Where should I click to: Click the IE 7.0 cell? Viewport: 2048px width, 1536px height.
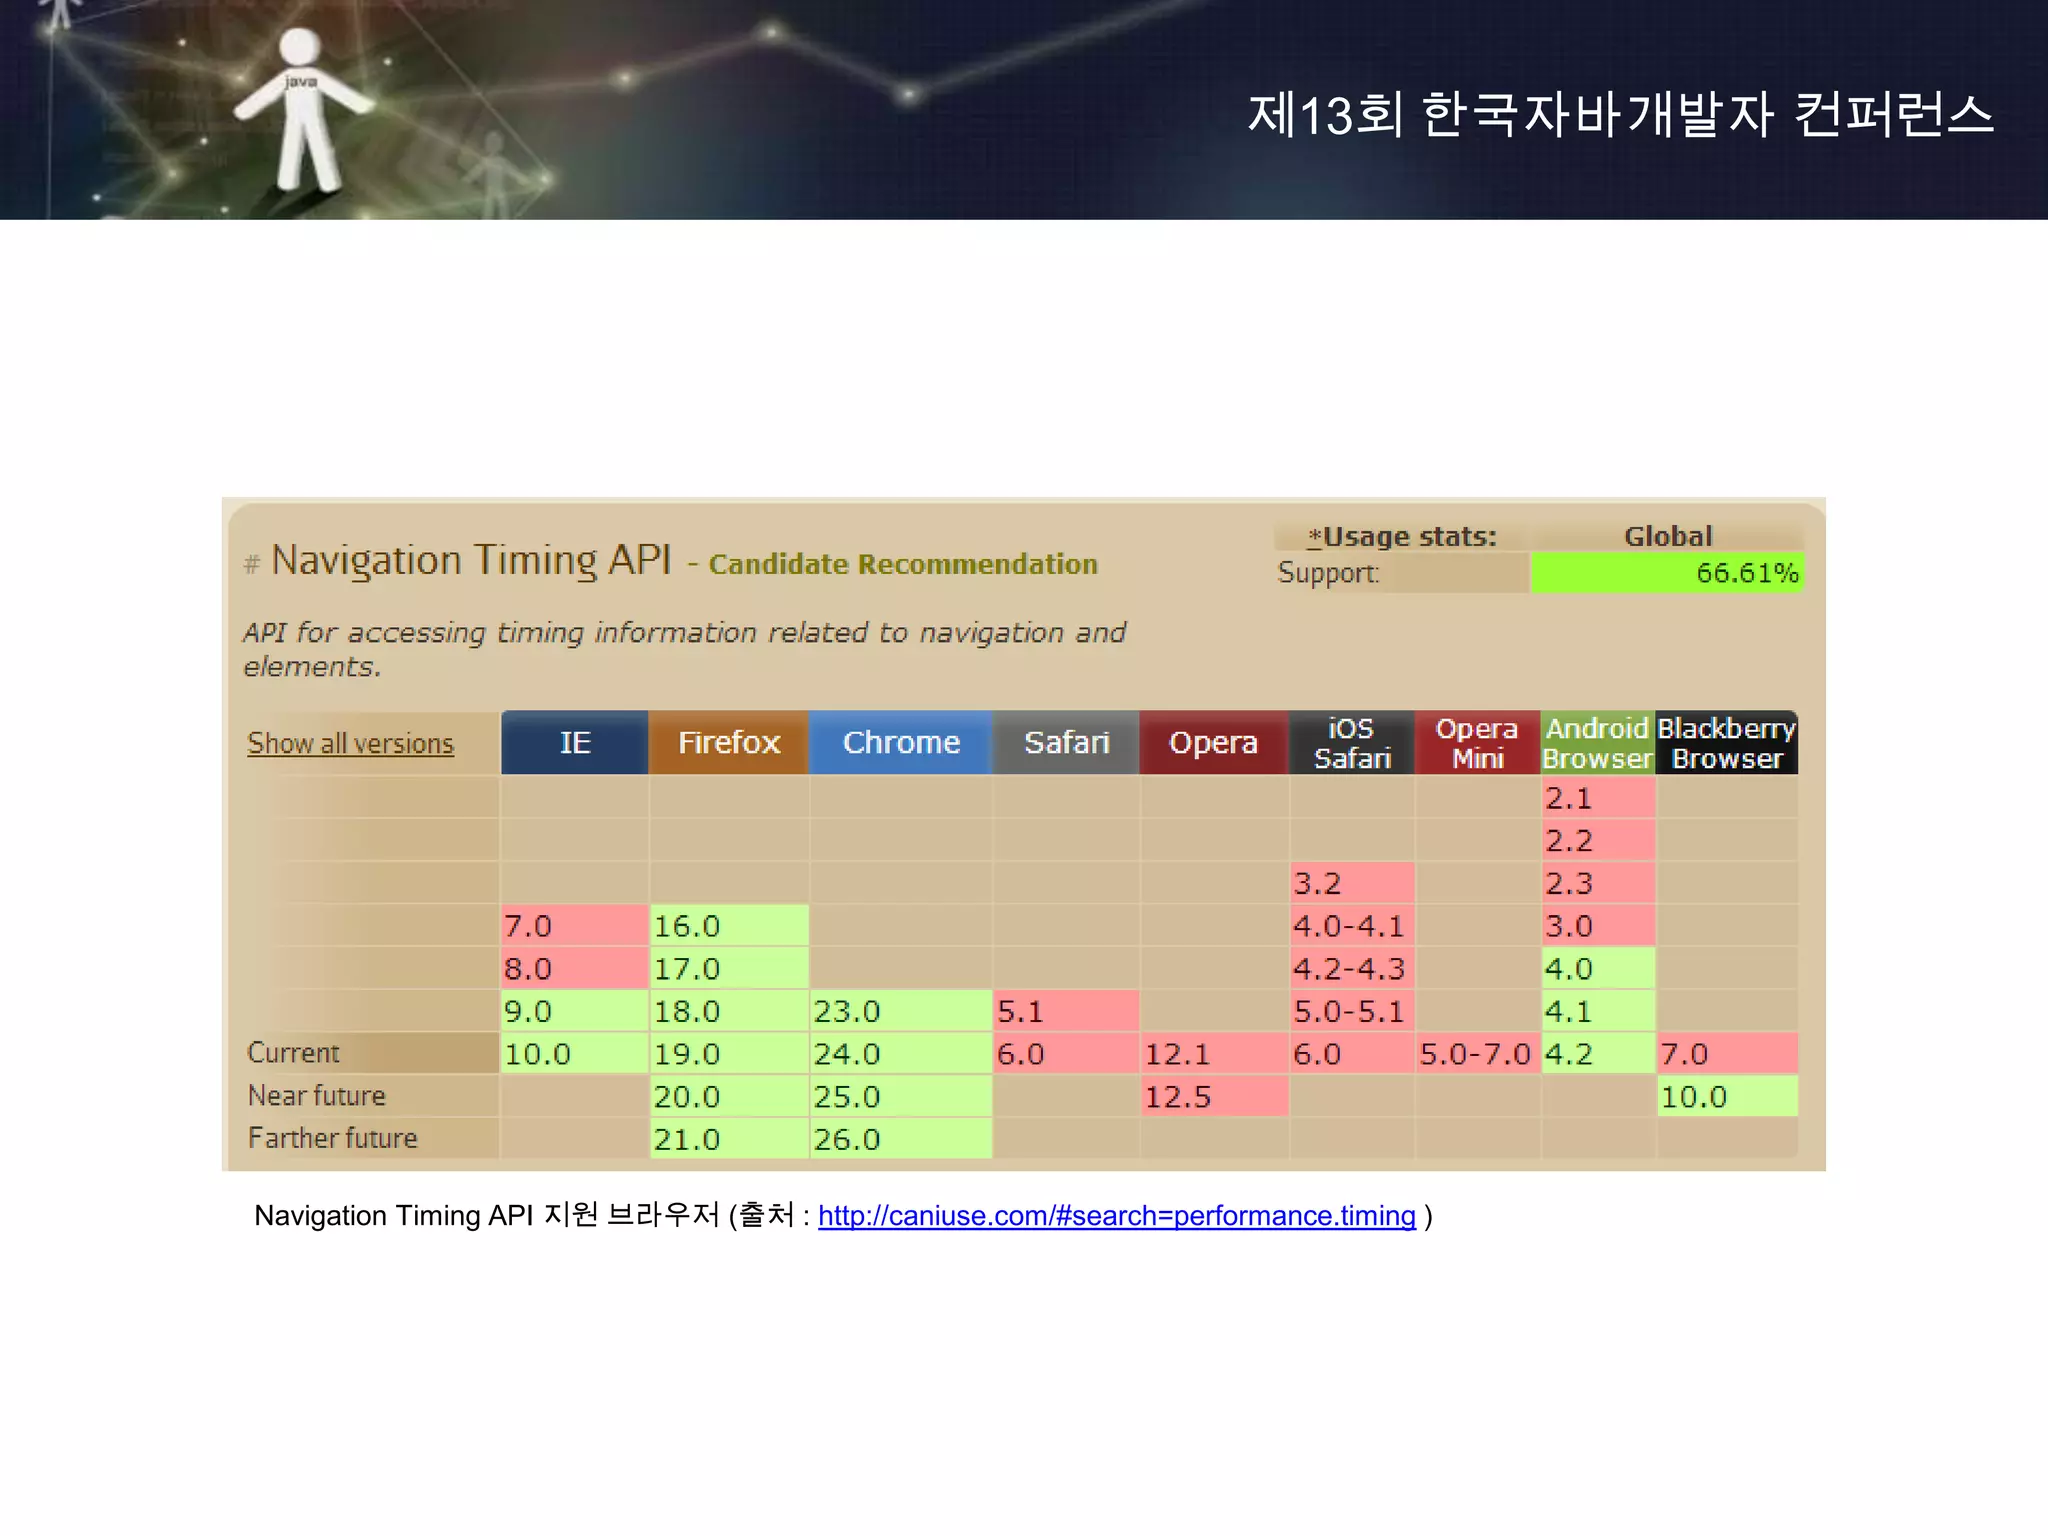coord(575,926)
